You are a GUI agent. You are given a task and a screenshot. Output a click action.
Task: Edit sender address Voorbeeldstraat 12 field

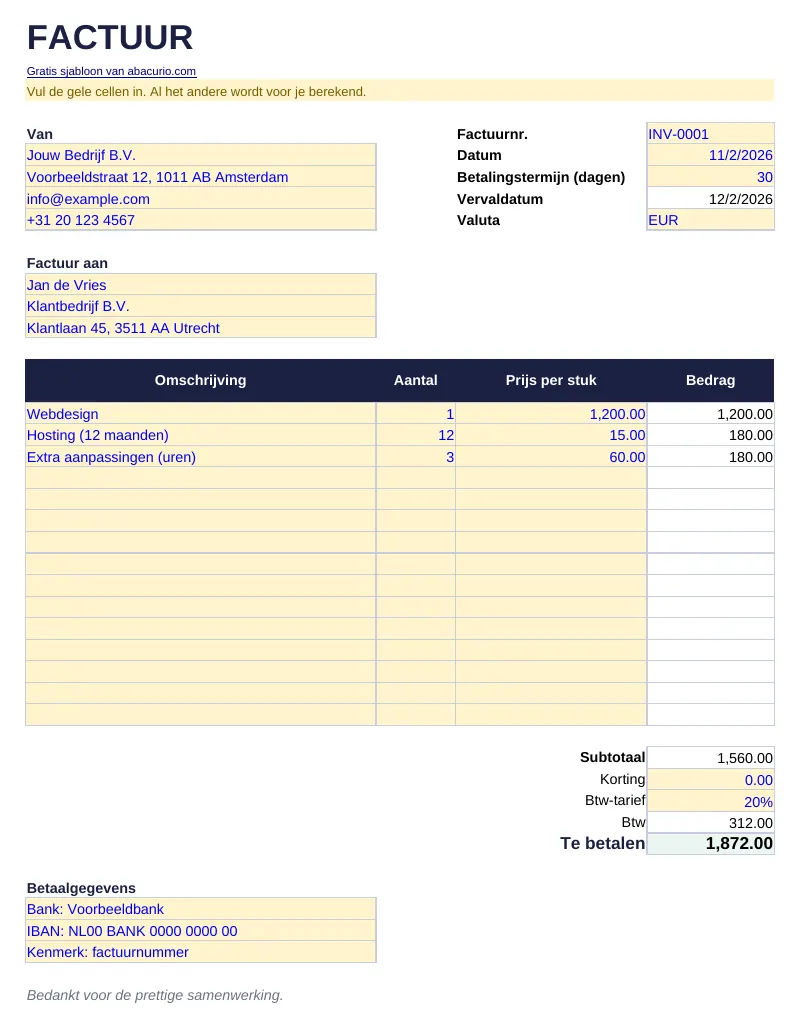(x=200, y=177)
